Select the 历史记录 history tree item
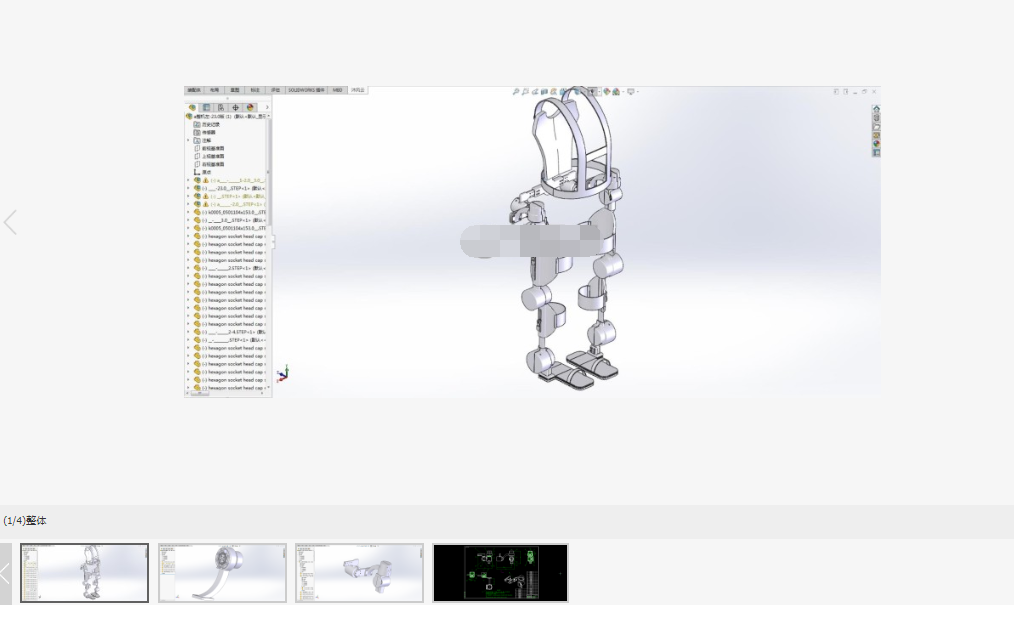 pyautogui.click(x=207, y=124)
